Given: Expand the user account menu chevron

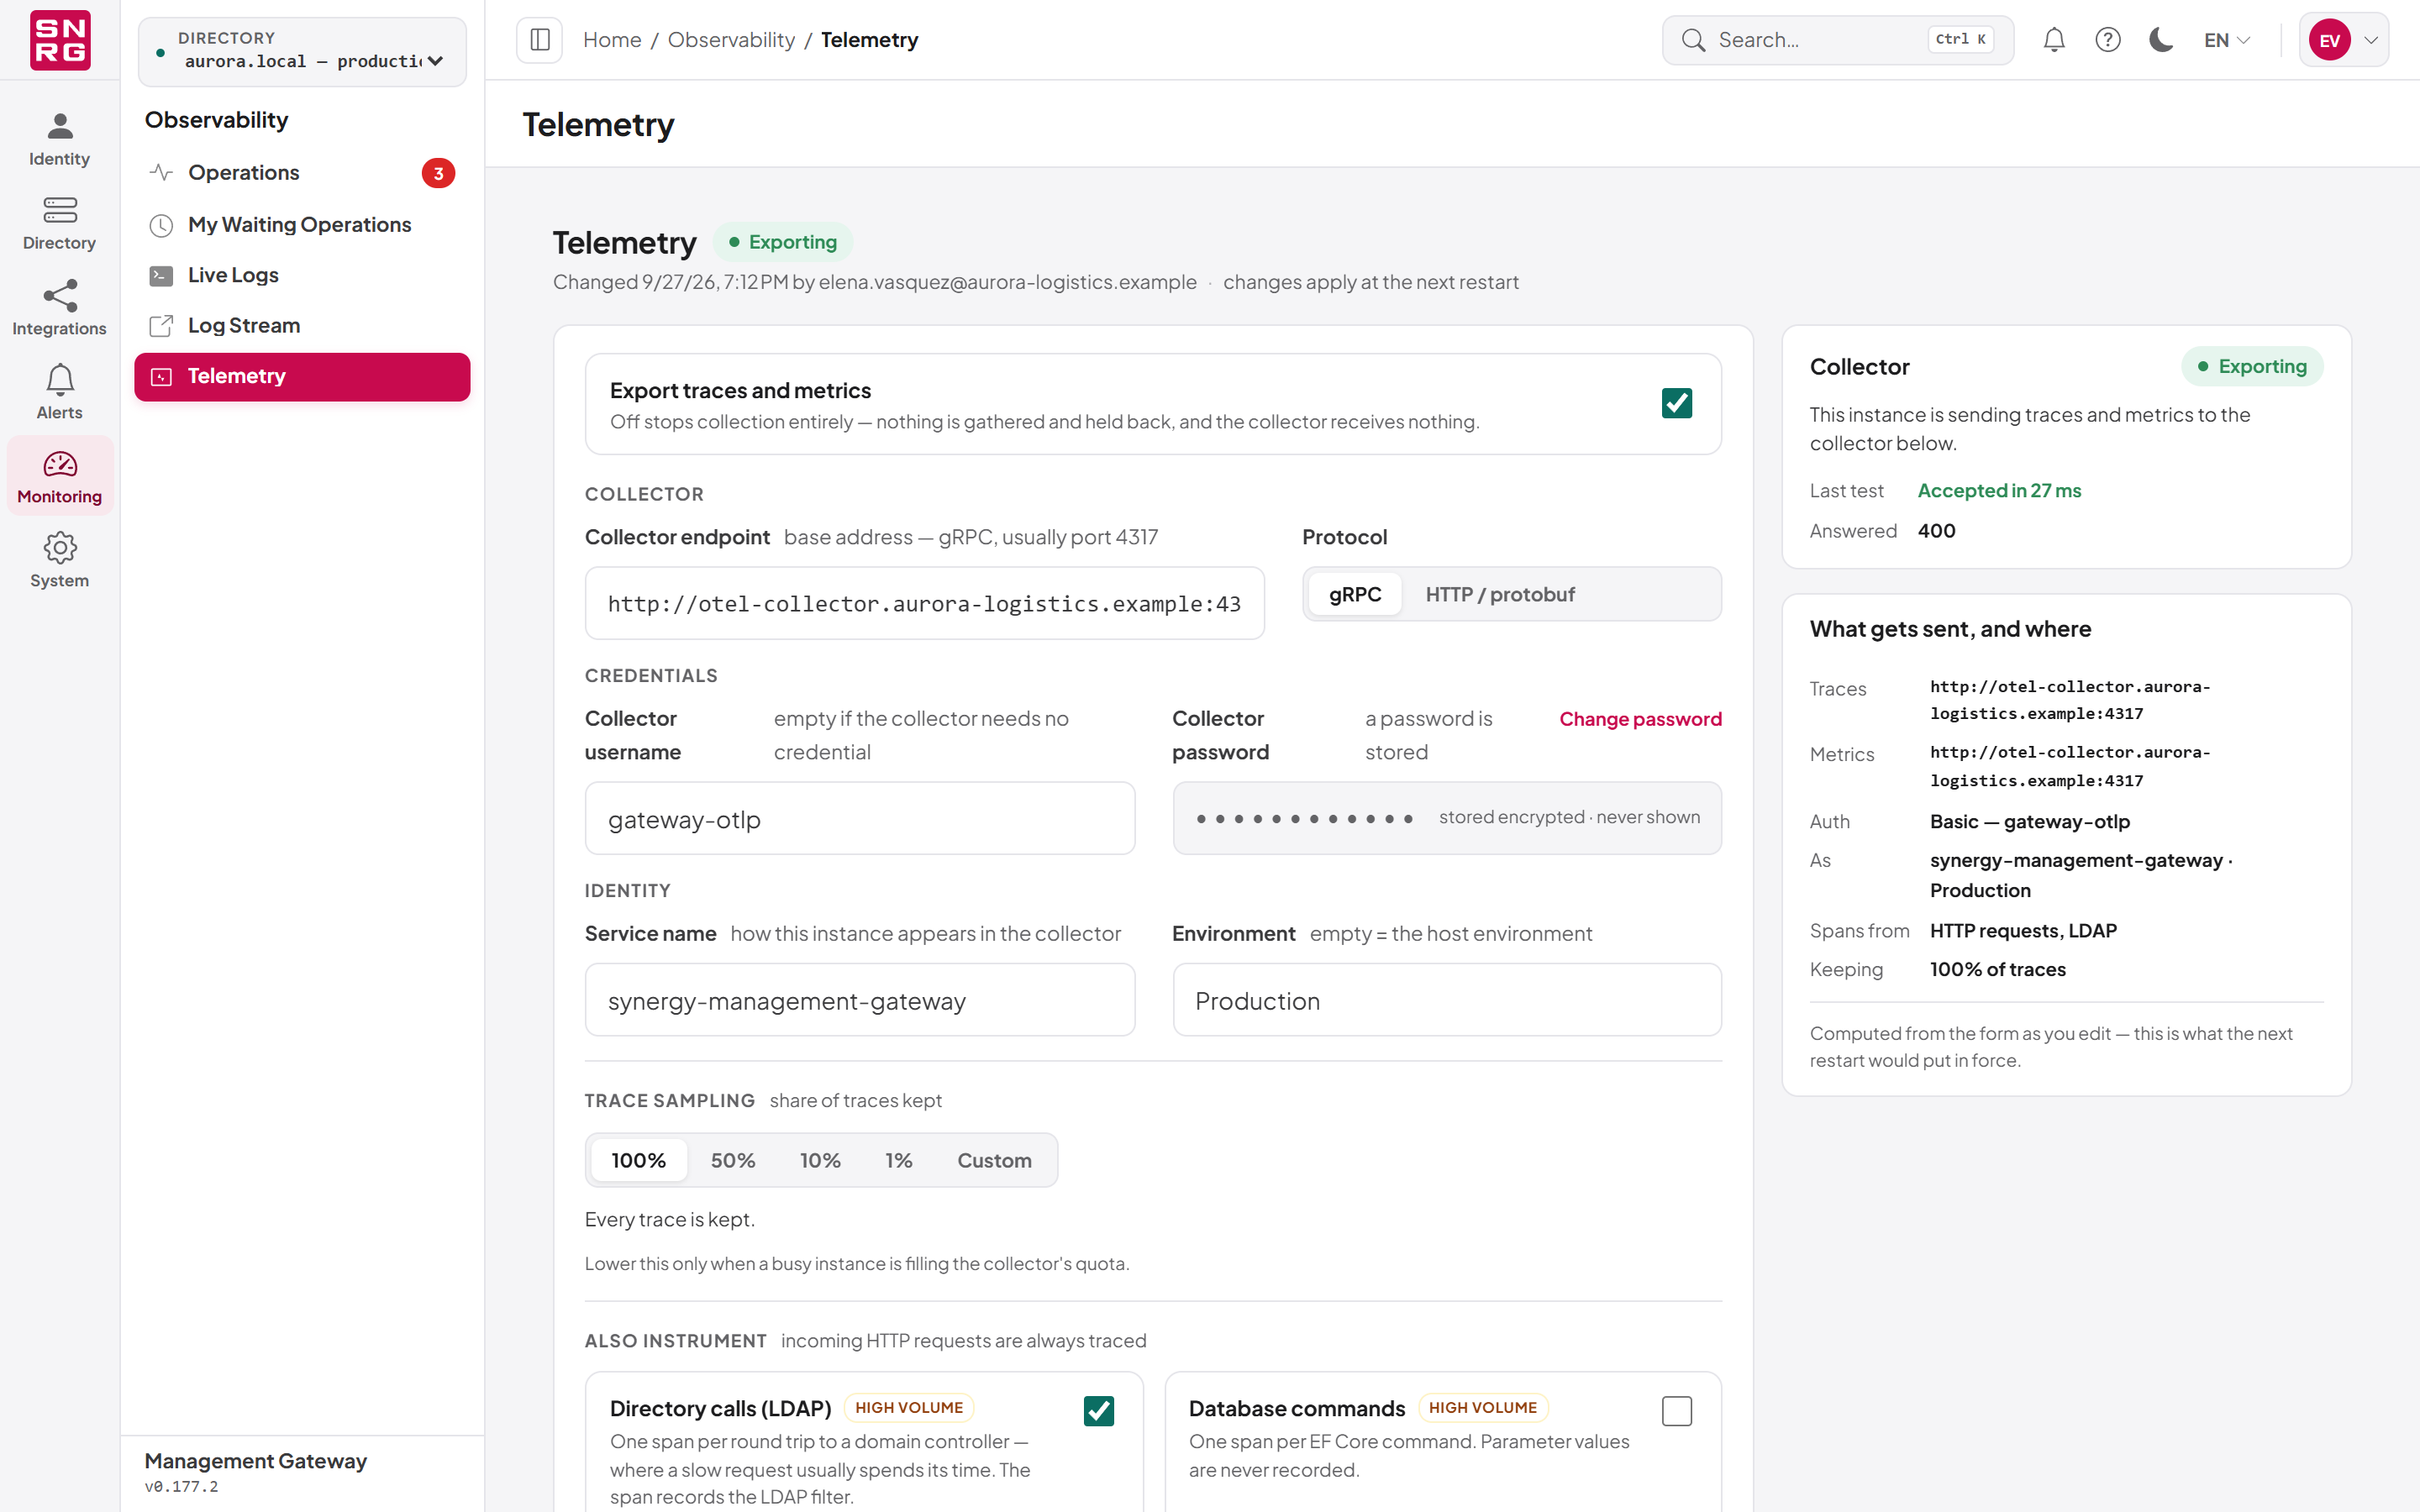Looking at the screenshot, I should [2371, 40].
